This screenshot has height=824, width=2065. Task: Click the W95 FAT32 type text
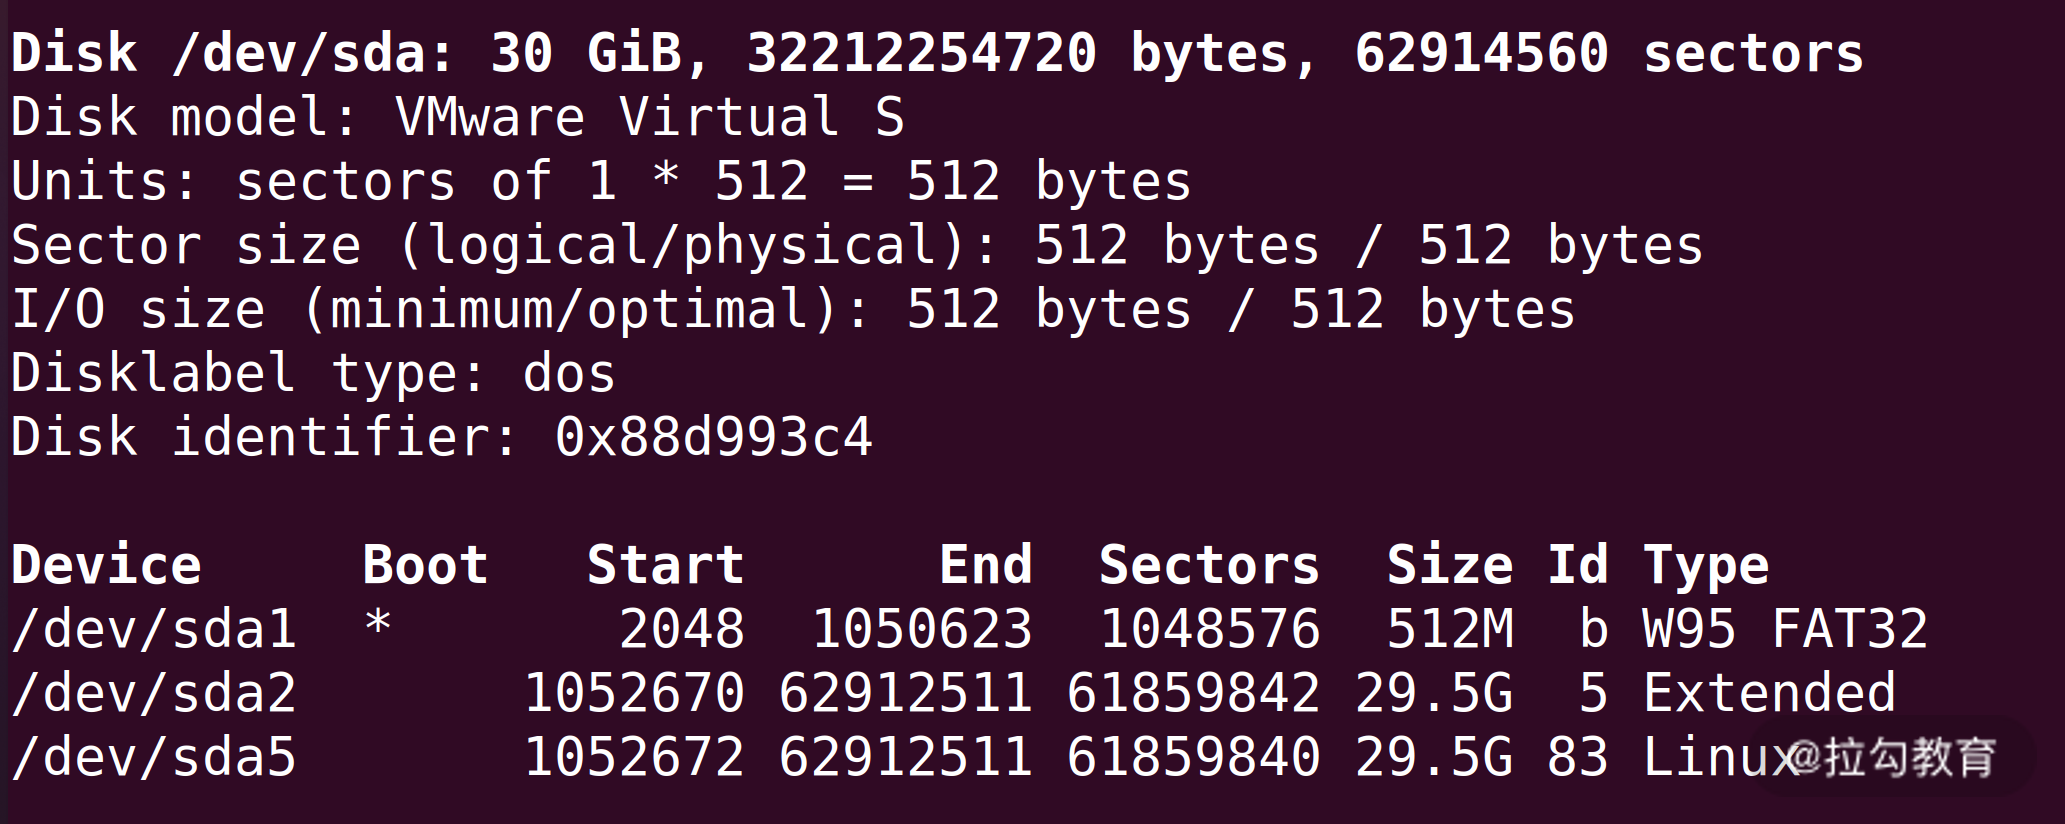(1785, 630)
